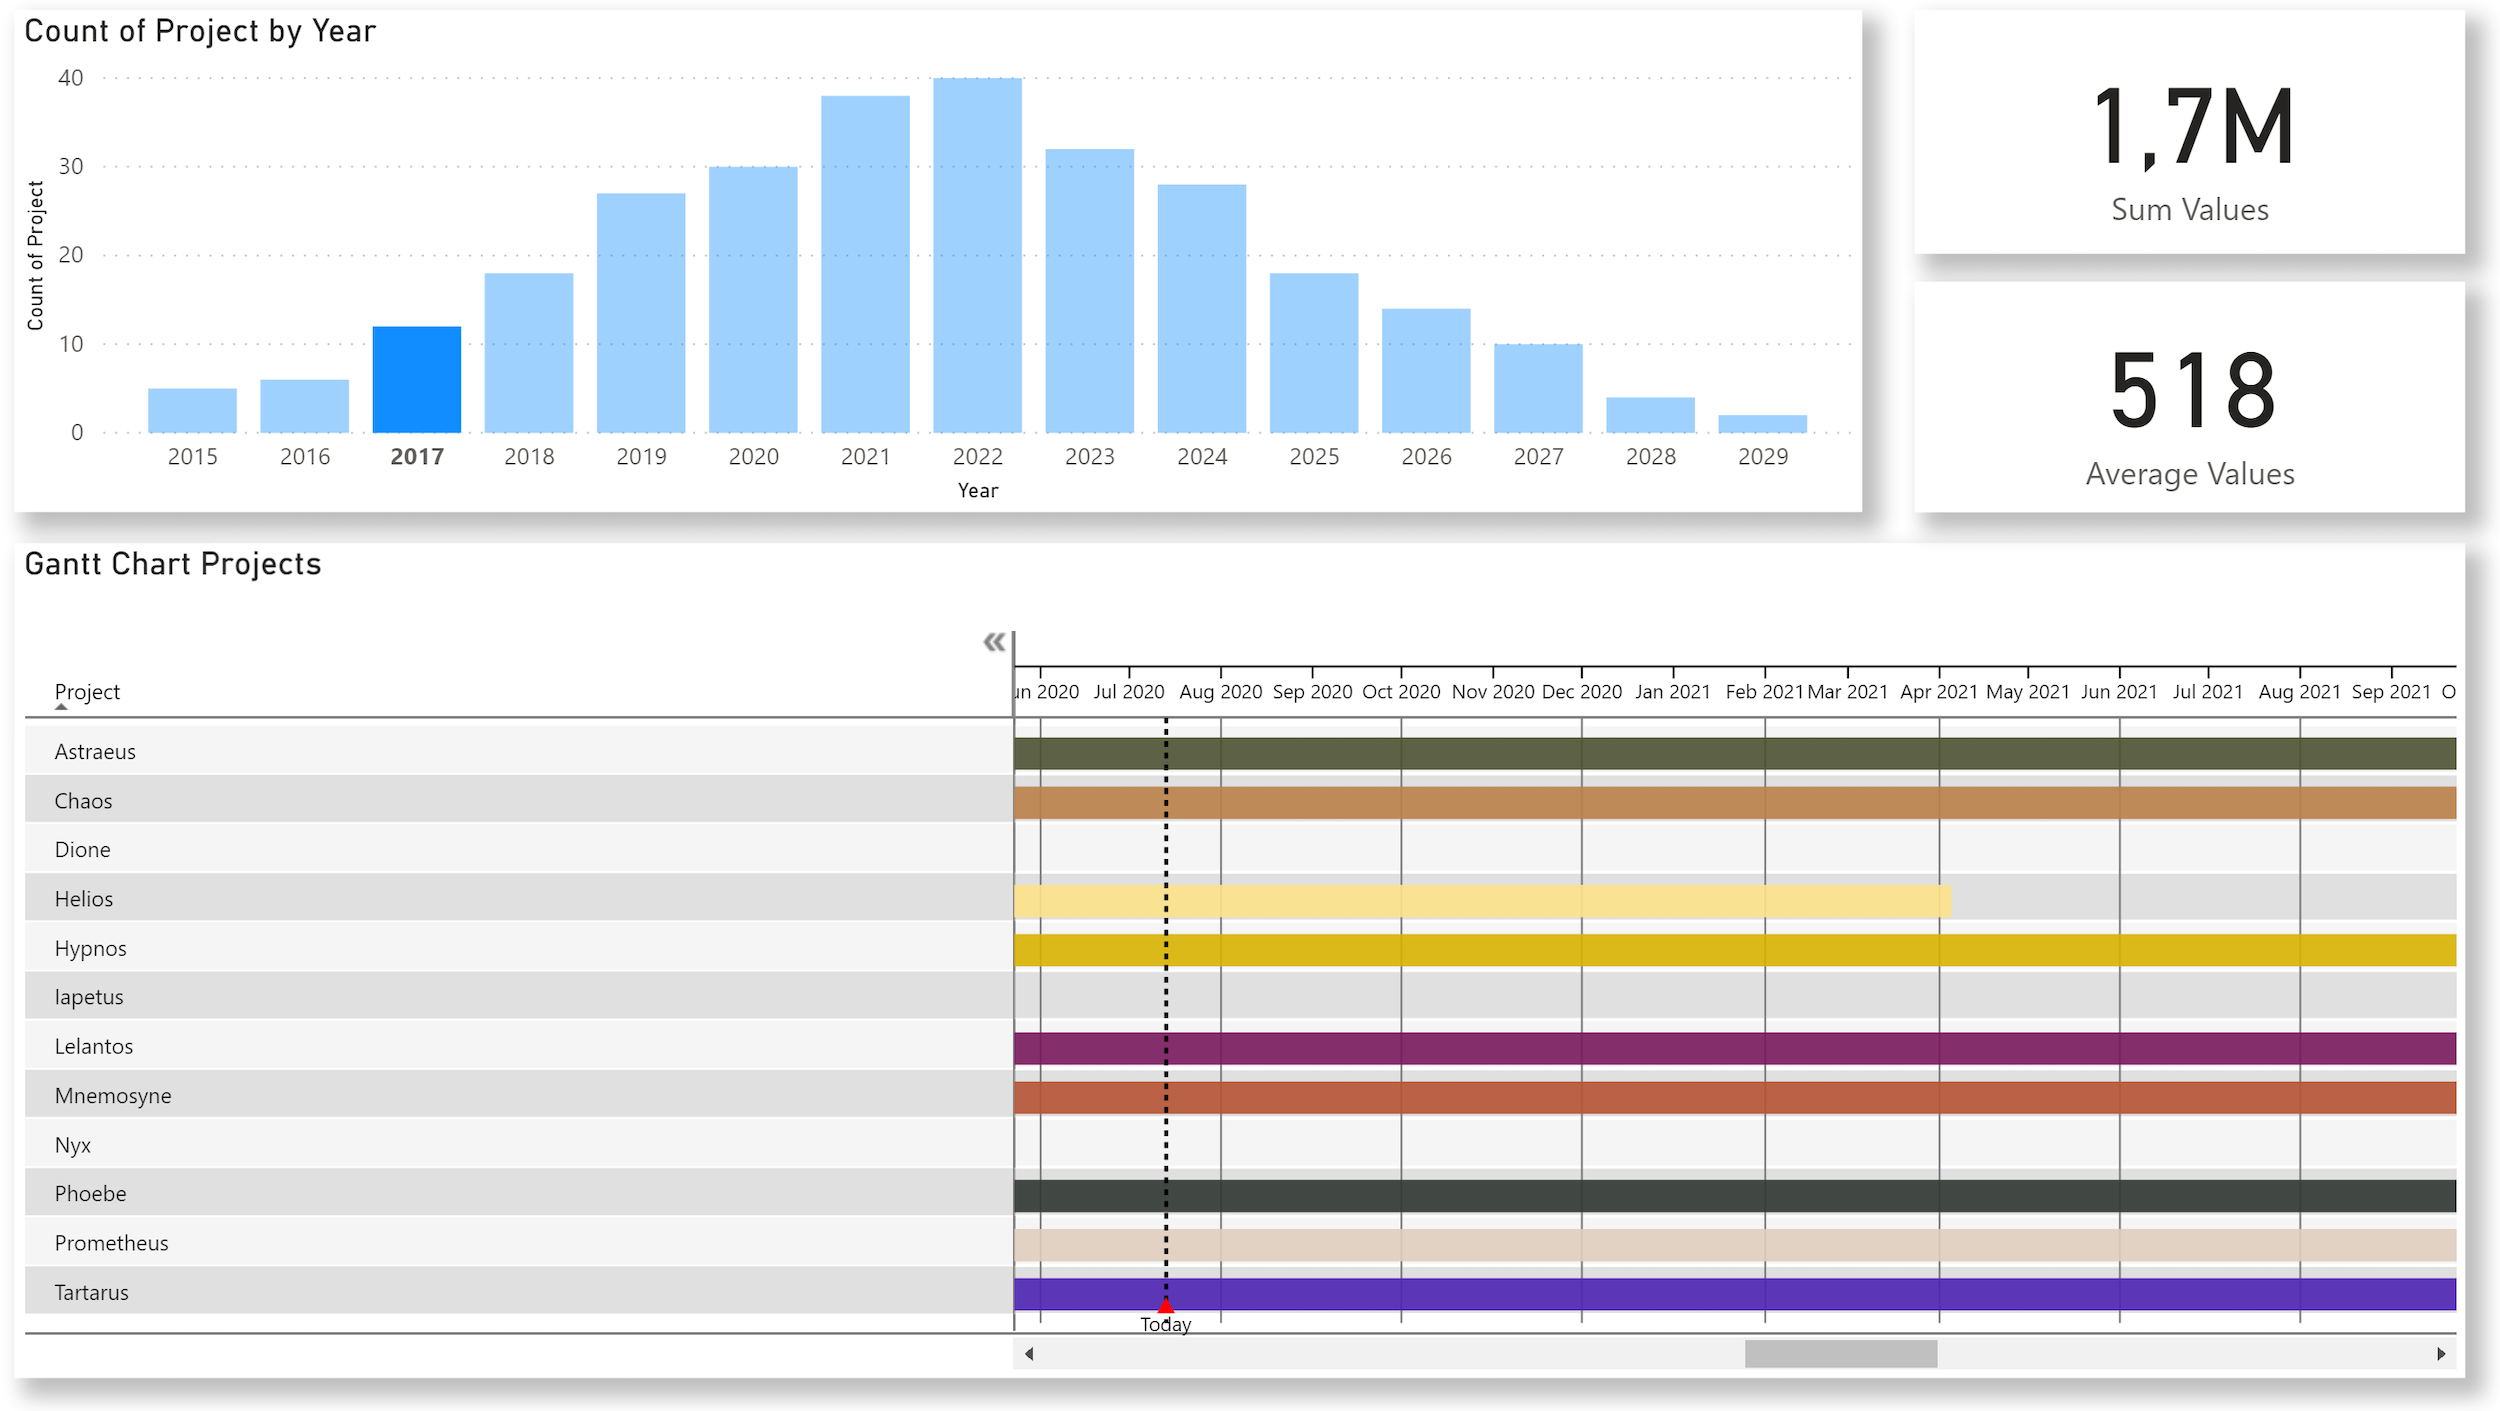Select the Astraeus project row
2500x1411 pixels.
pos(95,752)
